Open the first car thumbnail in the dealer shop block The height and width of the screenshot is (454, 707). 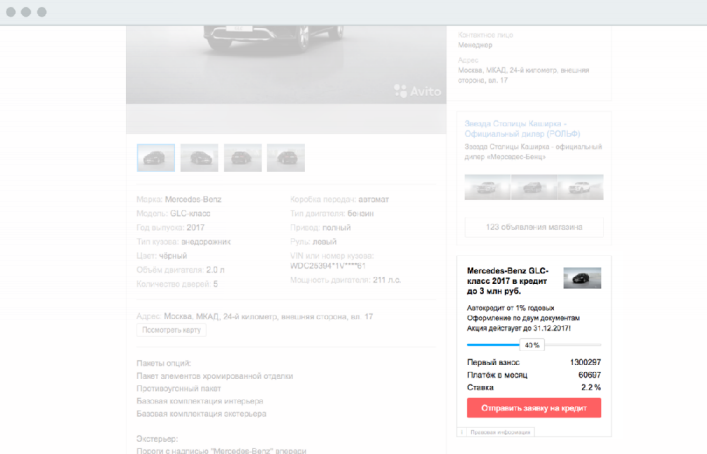tap(487, 187)
